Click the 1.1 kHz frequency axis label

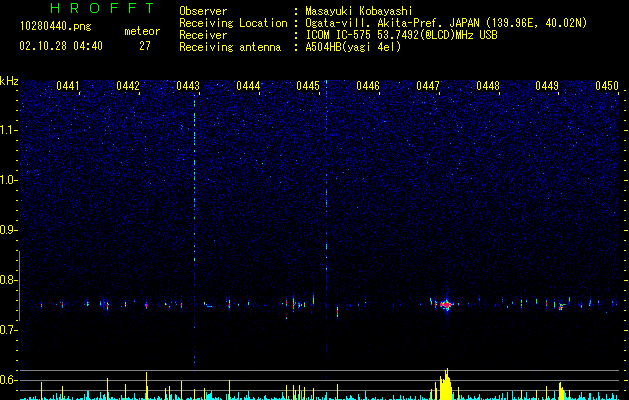tap(9, 130)
